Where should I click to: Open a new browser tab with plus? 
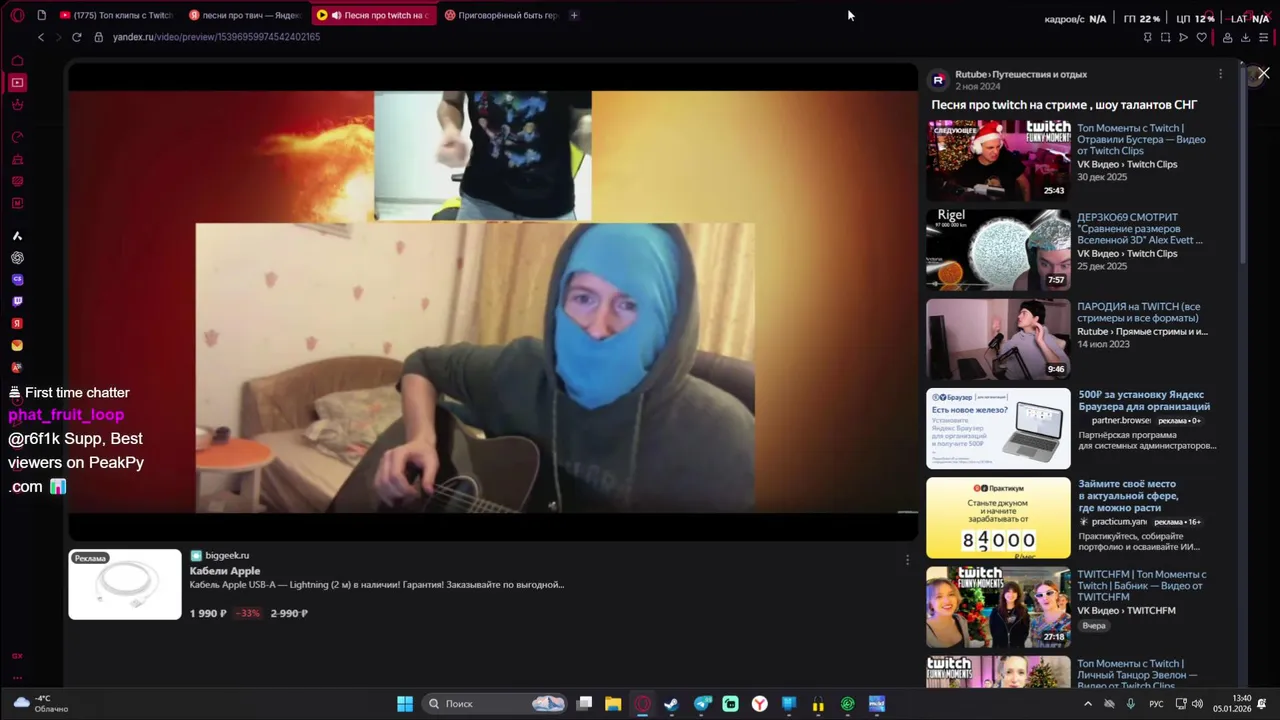click(574, 15)
